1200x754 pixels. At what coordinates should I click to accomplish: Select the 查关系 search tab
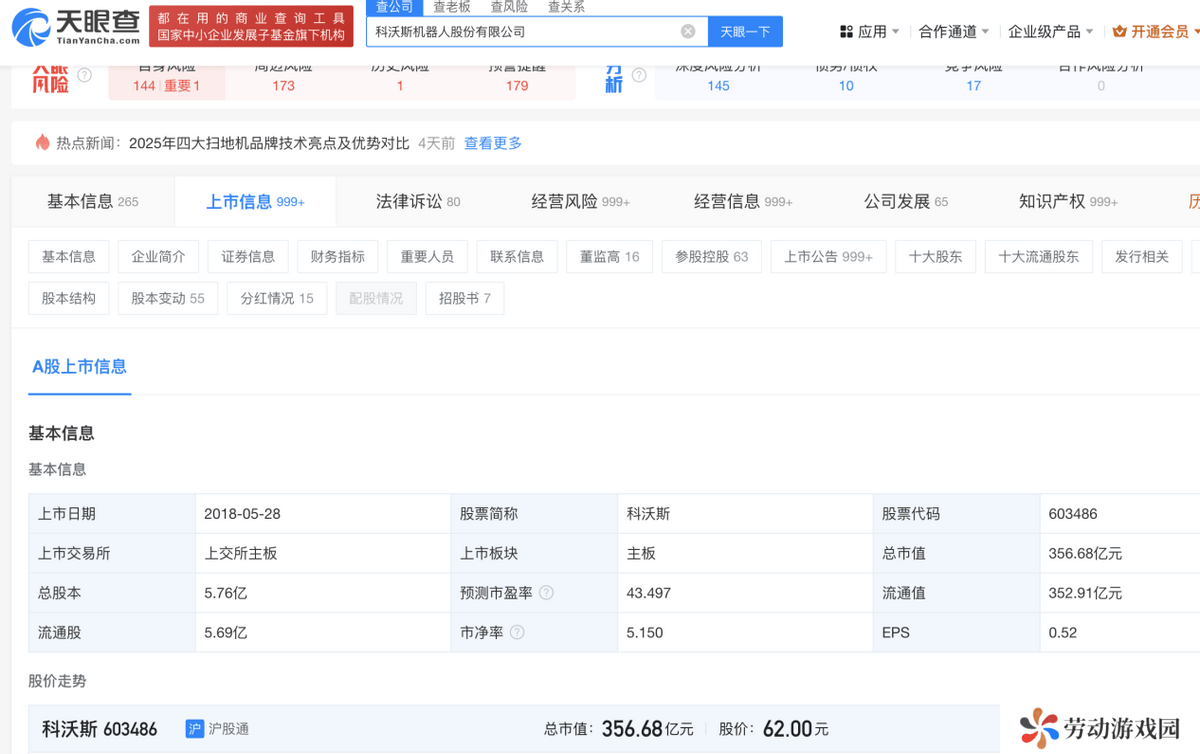[x=566, y=7]
